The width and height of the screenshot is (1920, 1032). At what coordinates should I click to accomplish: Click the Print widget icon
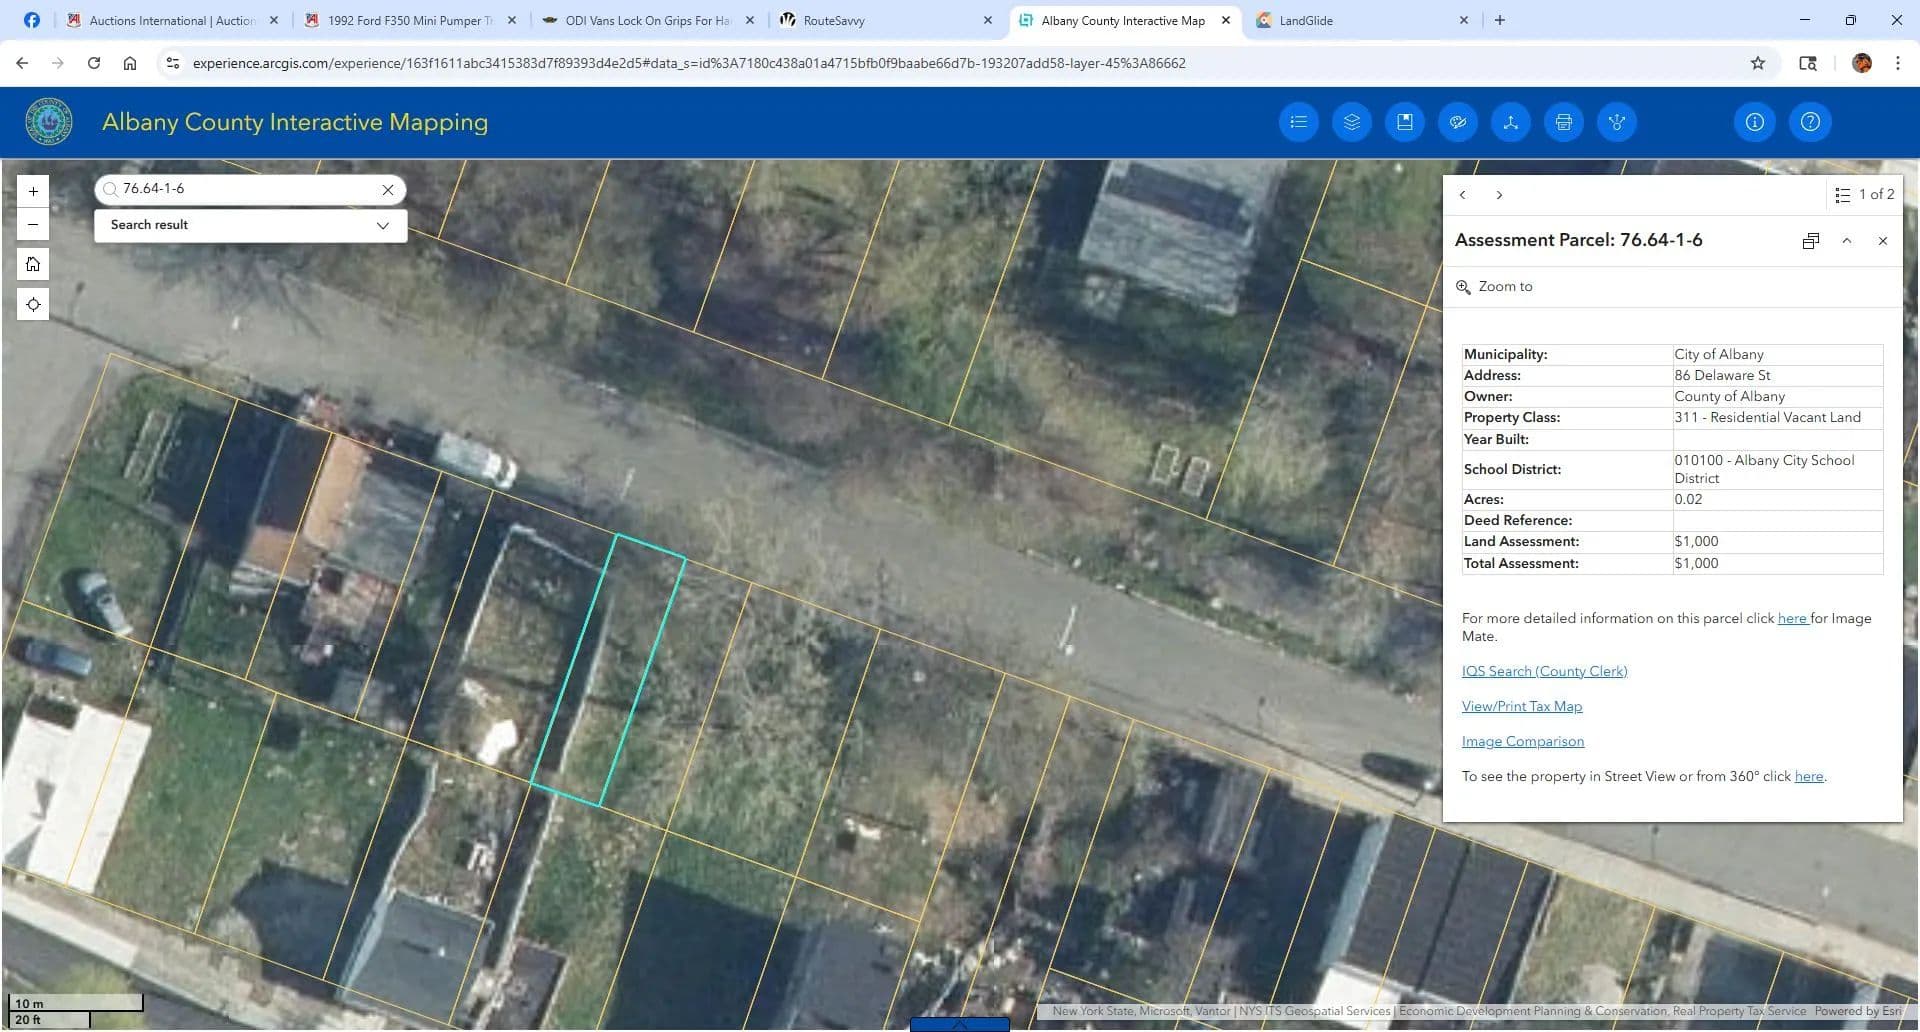(x=1563, y=122)
